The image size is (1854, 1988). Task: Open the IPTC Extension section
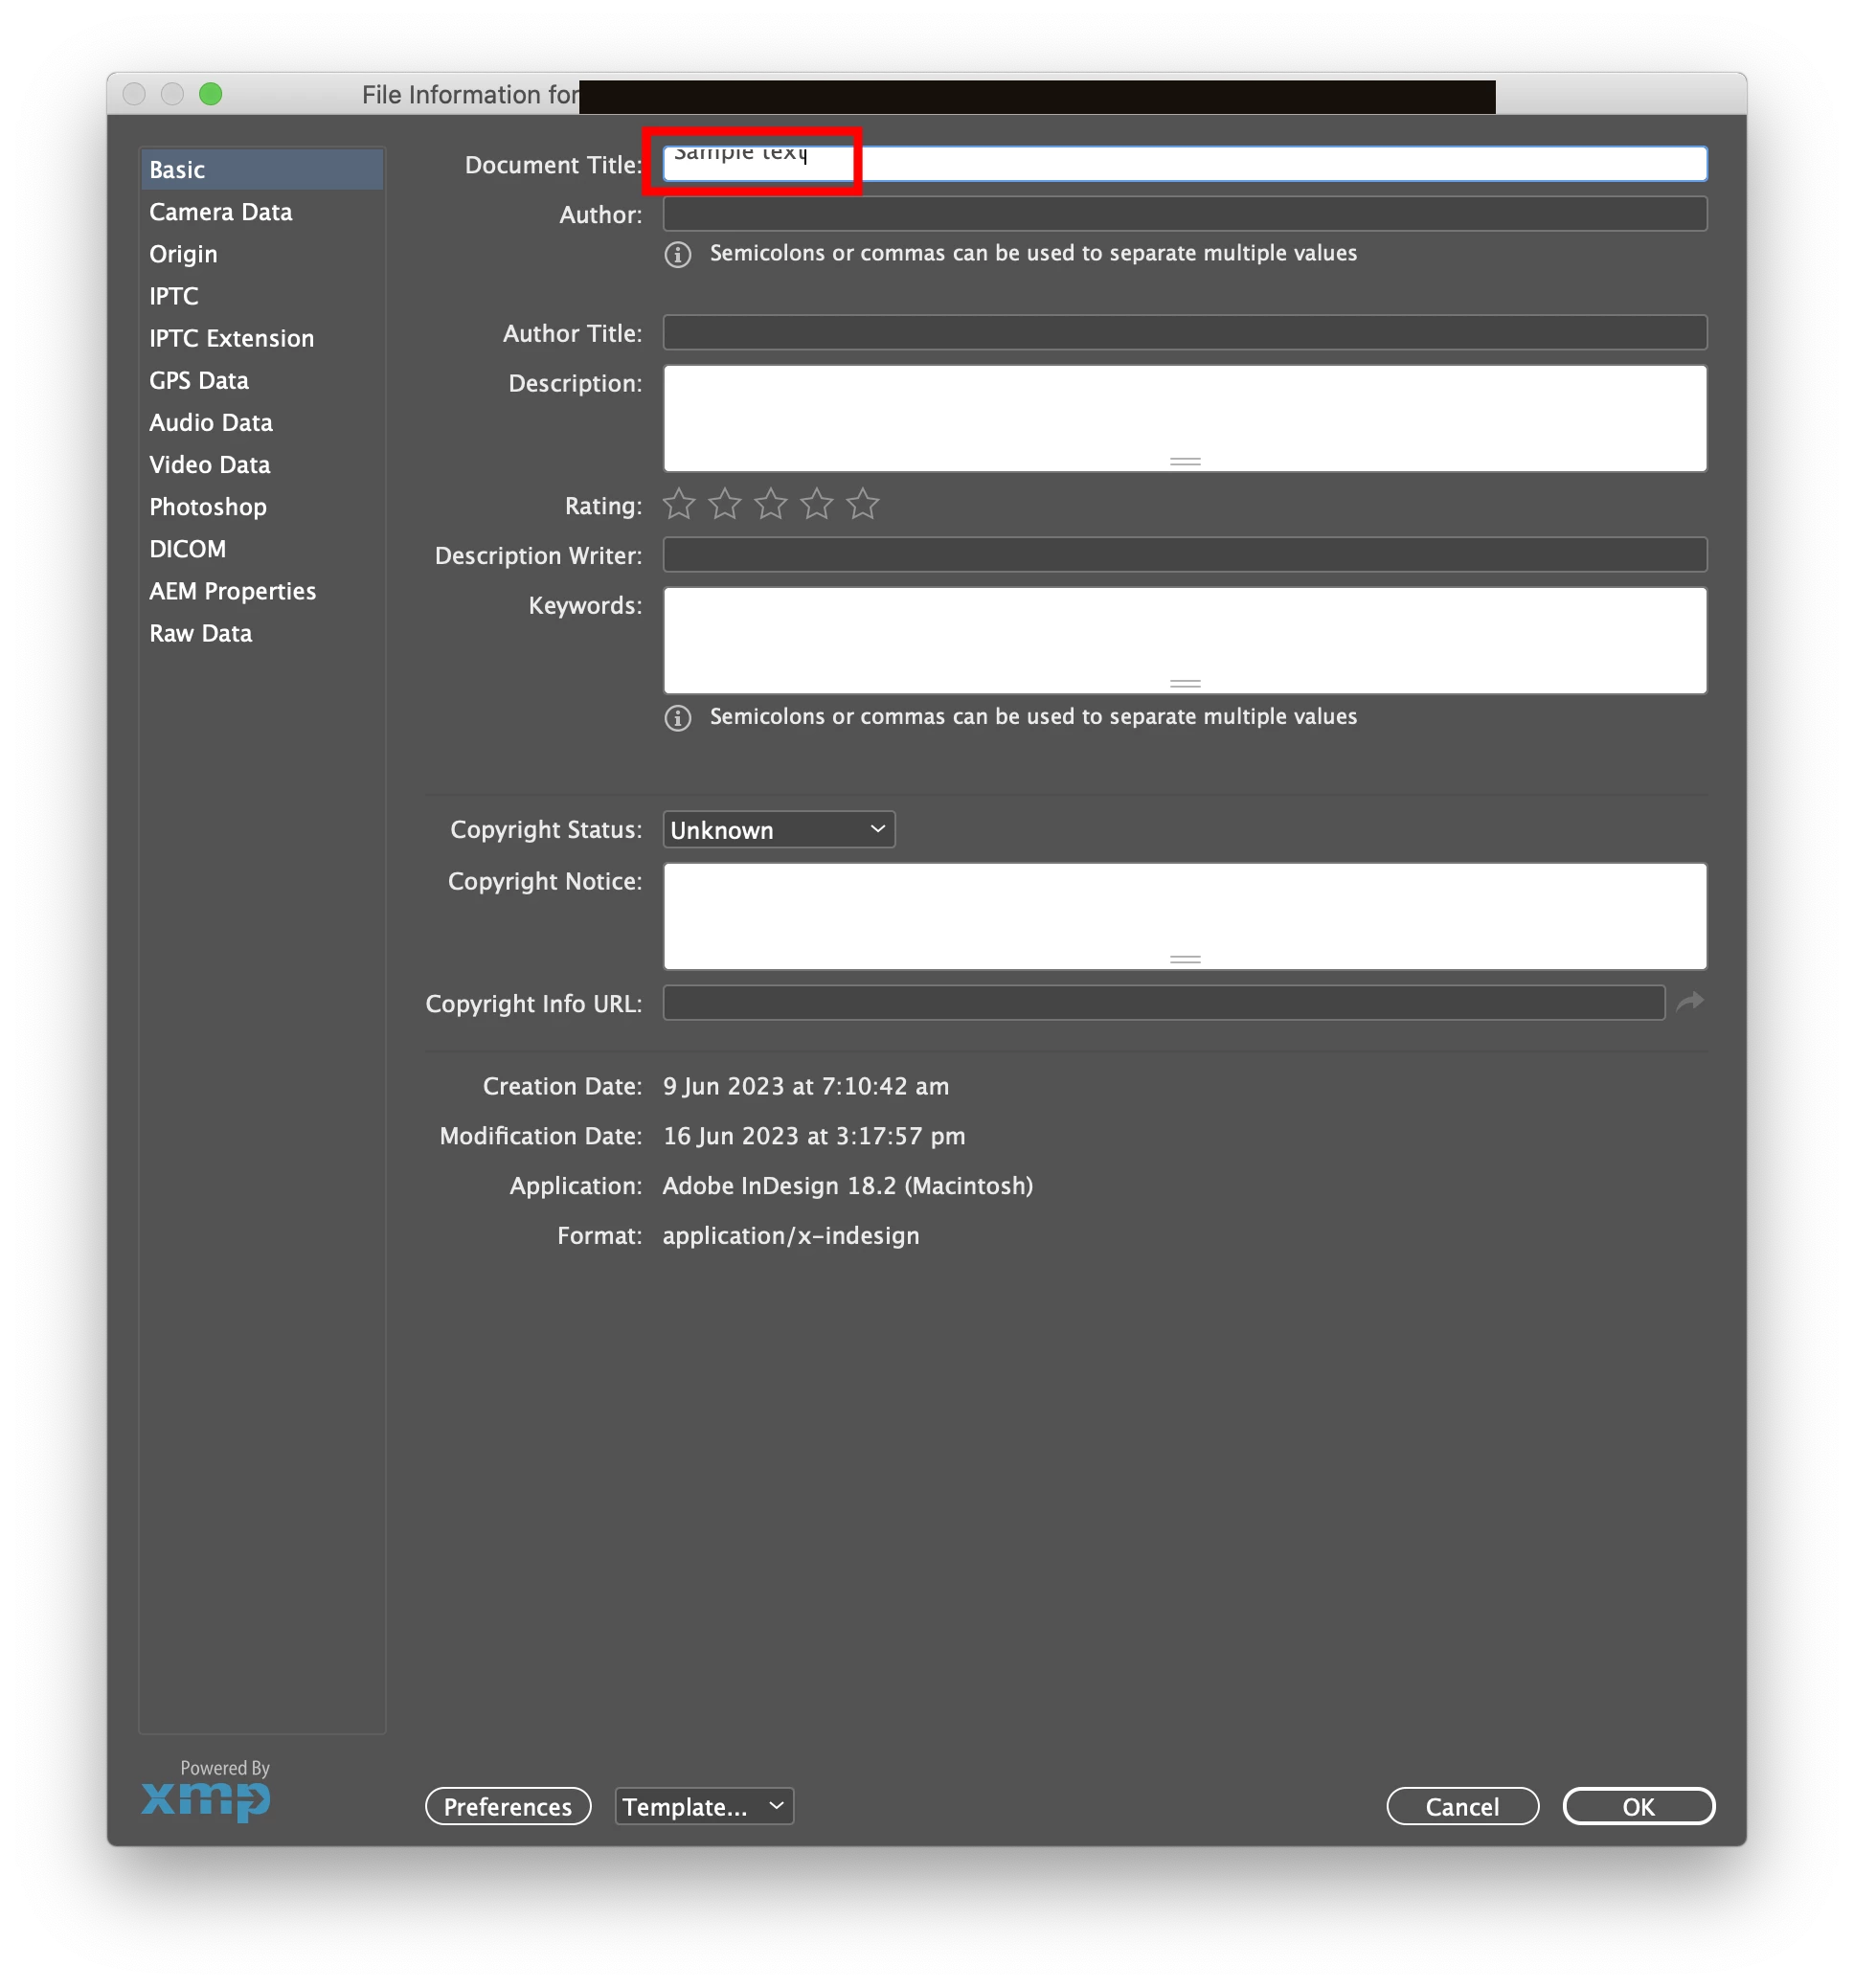pyautogui.click(x=232, y=338)
